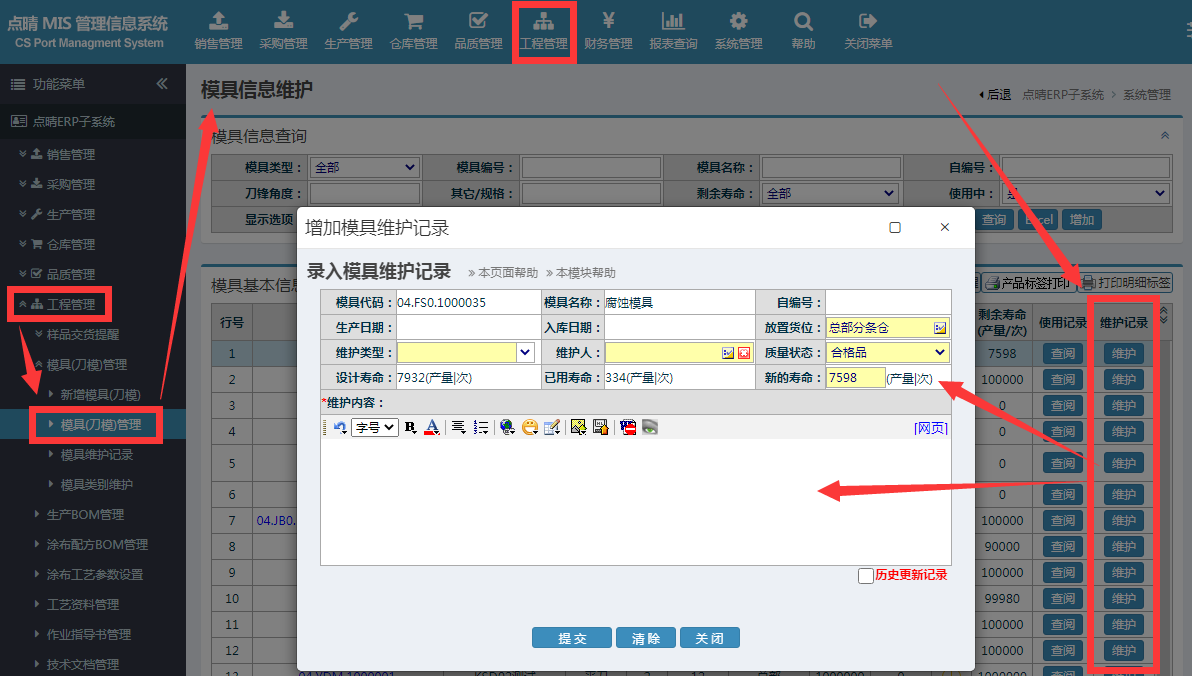
Task: Click the red clear icon beside 维护人
Action: click(x=743, y=353)
